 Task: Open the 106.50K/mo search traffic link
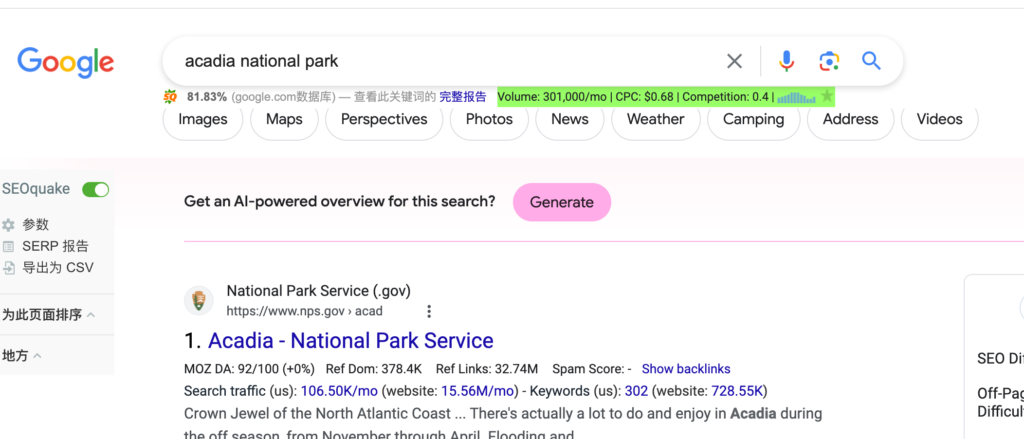tap(340, 391)
